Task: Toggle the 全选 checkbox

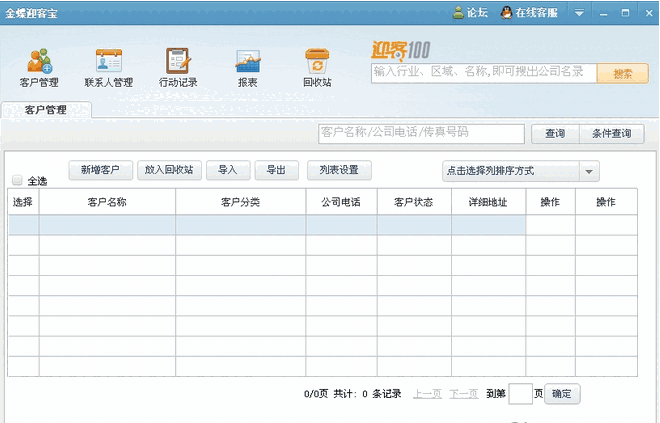Action: click(17, 180)
